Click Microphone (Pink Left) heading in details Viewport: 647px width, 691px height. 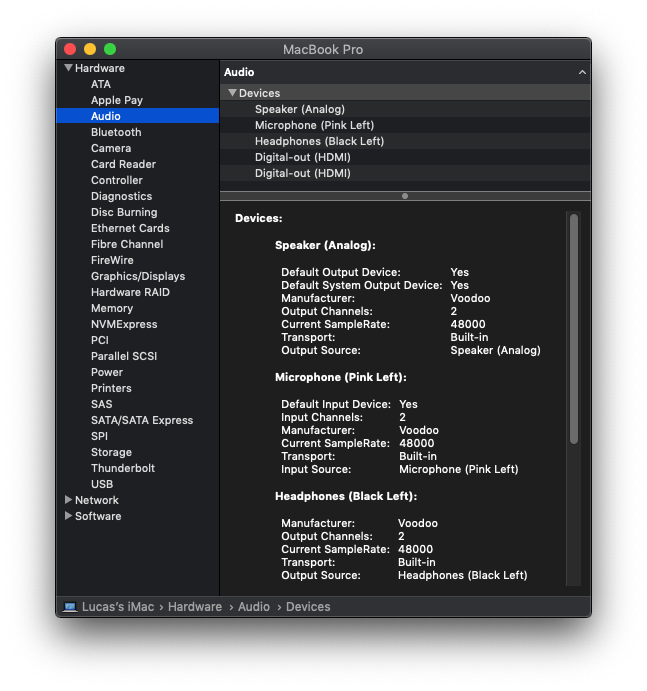click(341, 377)
